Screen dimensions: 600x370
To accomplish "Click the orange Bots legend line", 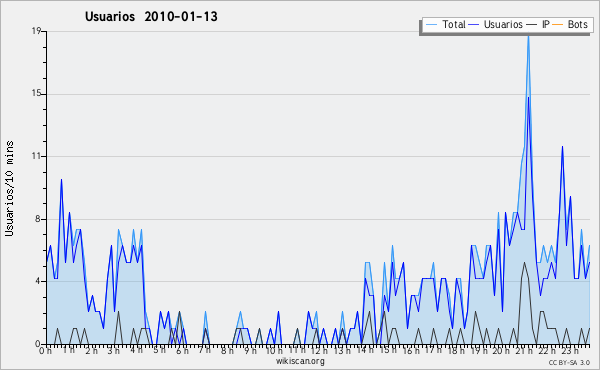I will 558,25.
